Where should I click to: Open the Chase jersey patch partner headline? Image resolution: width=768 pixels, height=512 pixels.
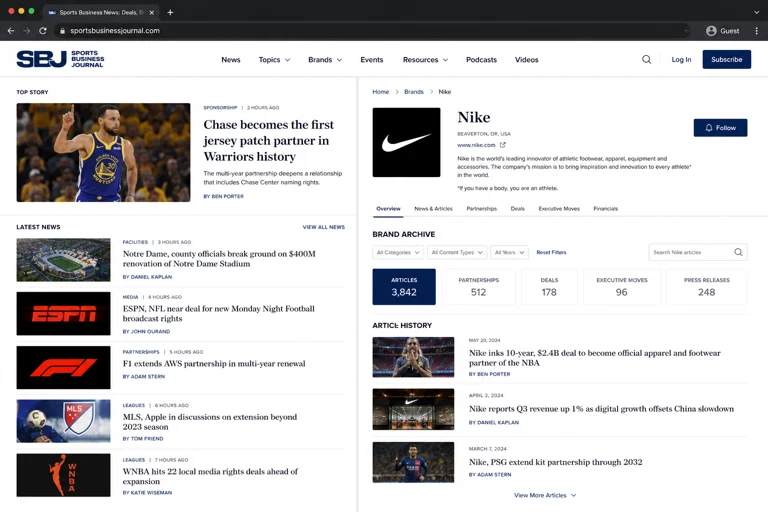(268, 141)
